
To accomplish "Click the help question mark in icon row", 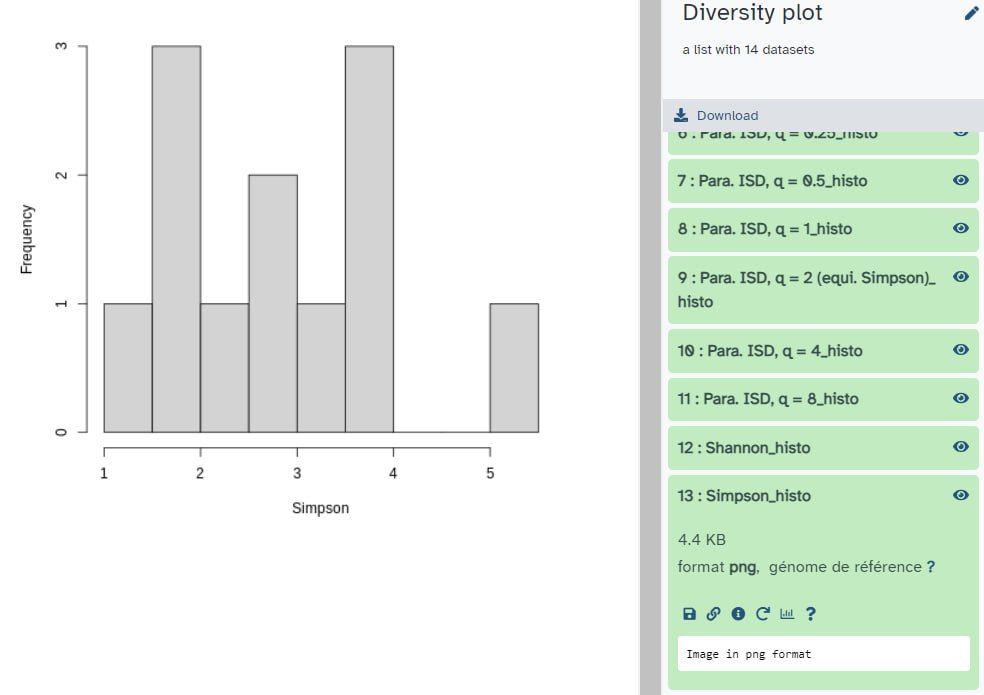I will tap(811, 613).
